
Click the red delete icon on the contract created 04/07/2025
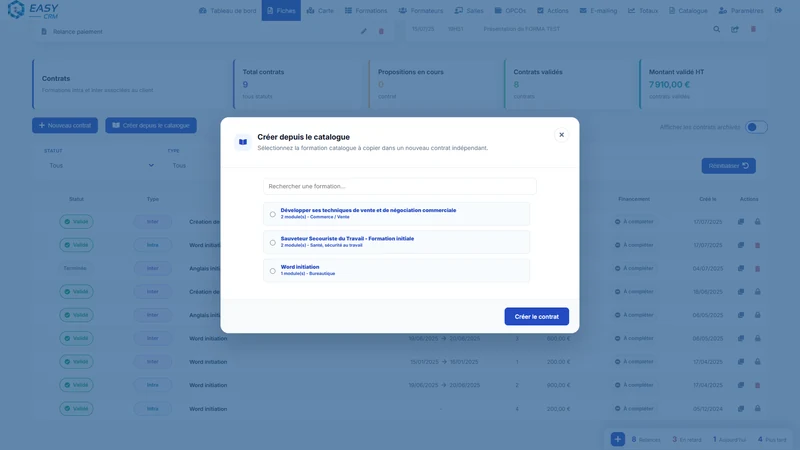coord(757,268)
